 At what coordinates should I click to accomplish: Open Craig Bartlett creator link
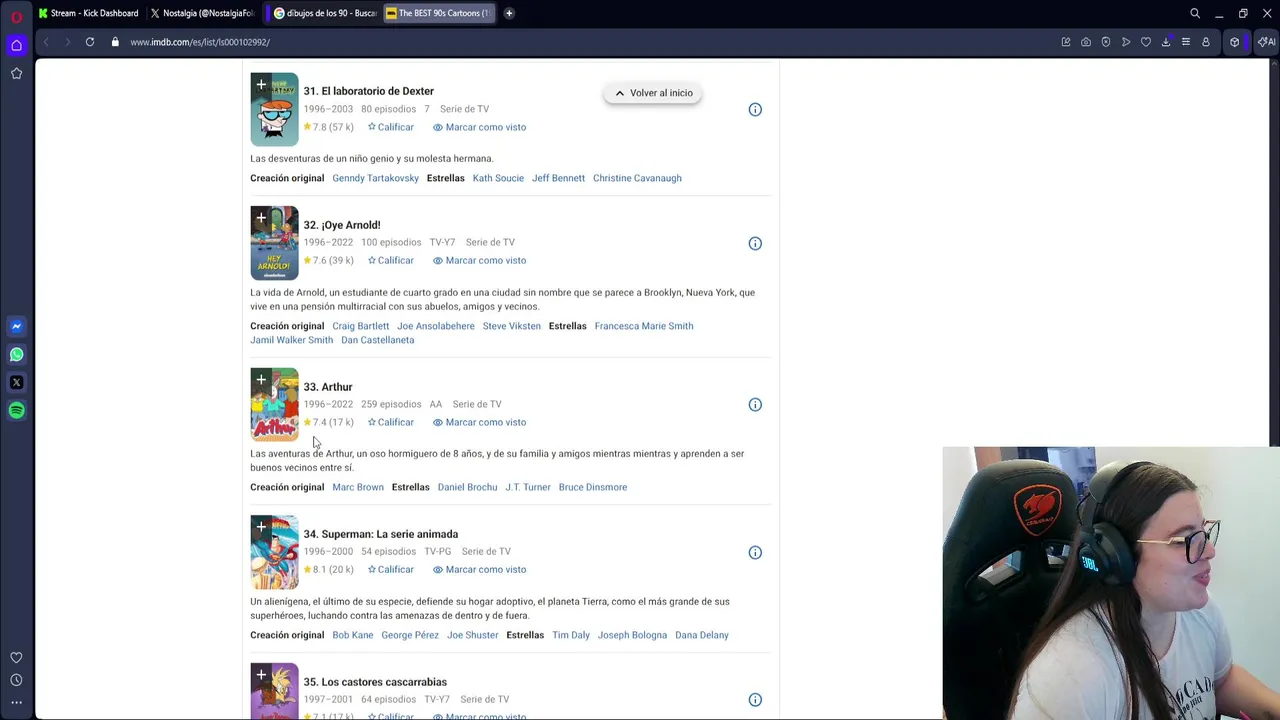coord(360,326)
